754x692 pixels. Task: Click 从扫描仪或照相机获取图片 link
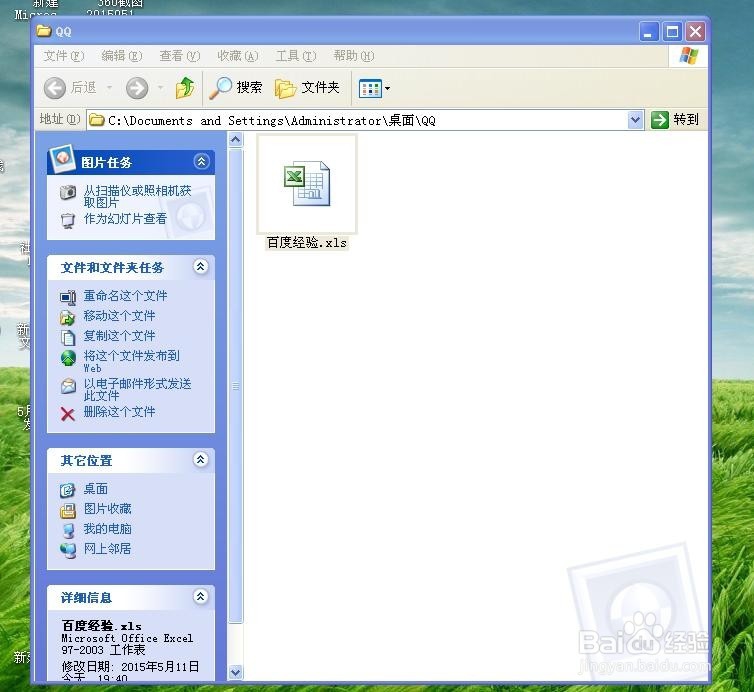click(138, 196)
